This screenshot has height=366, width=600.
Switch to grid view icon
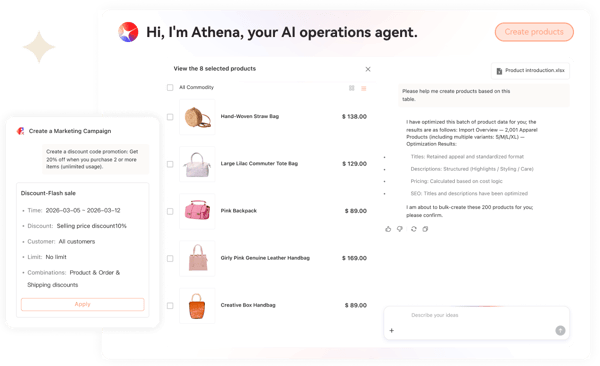click(x=352, y=88)
